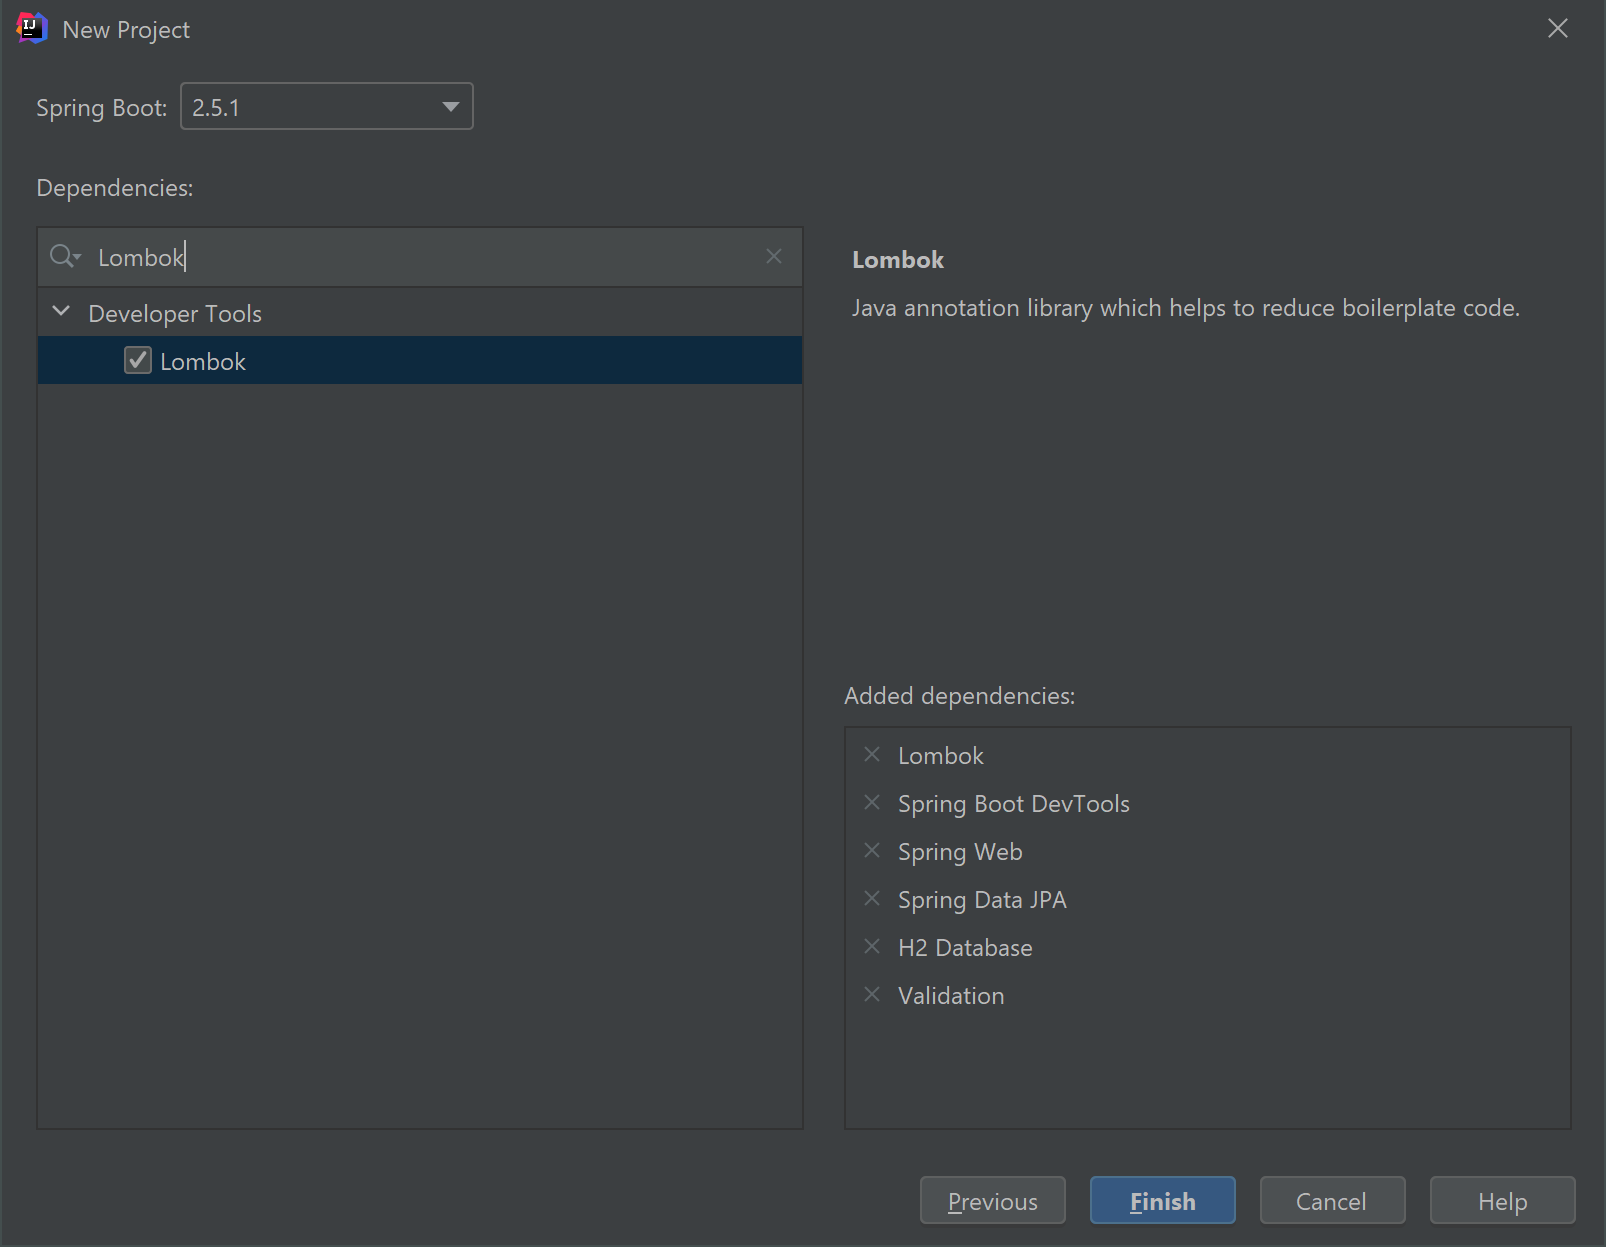Screen dimensions: 1606x1247
Task: Collapse the Developer Tools category
Action: pos(61,312)
